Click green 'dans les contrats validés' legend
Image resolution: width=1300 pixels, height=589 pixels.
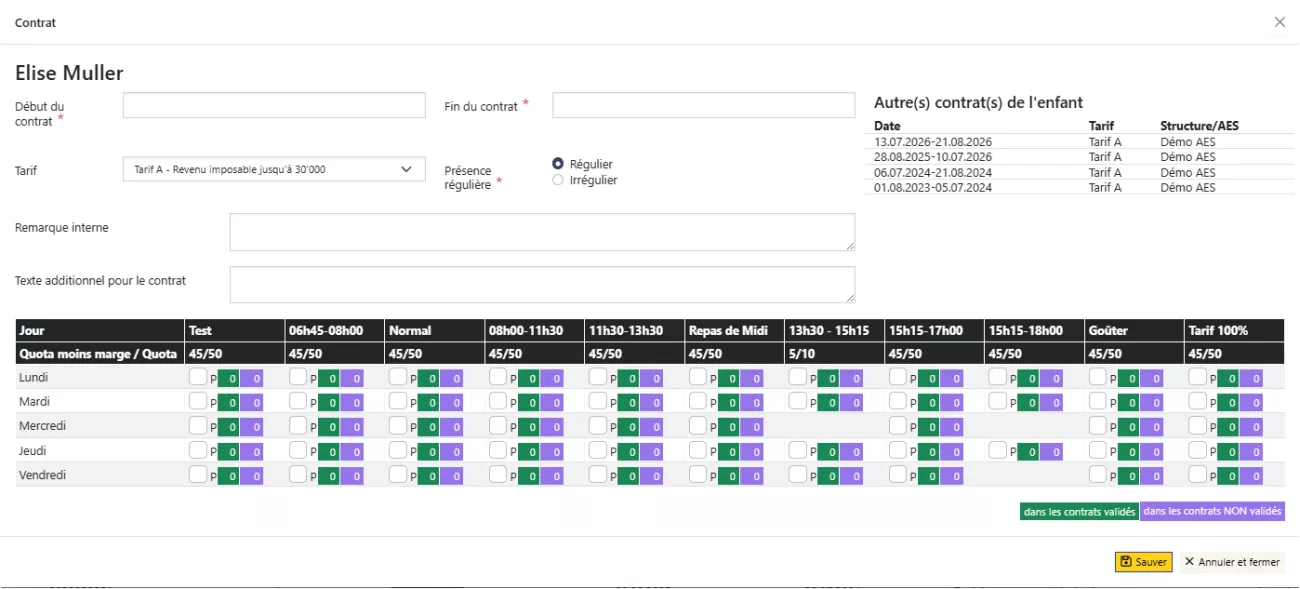[x=1079, y=512]
